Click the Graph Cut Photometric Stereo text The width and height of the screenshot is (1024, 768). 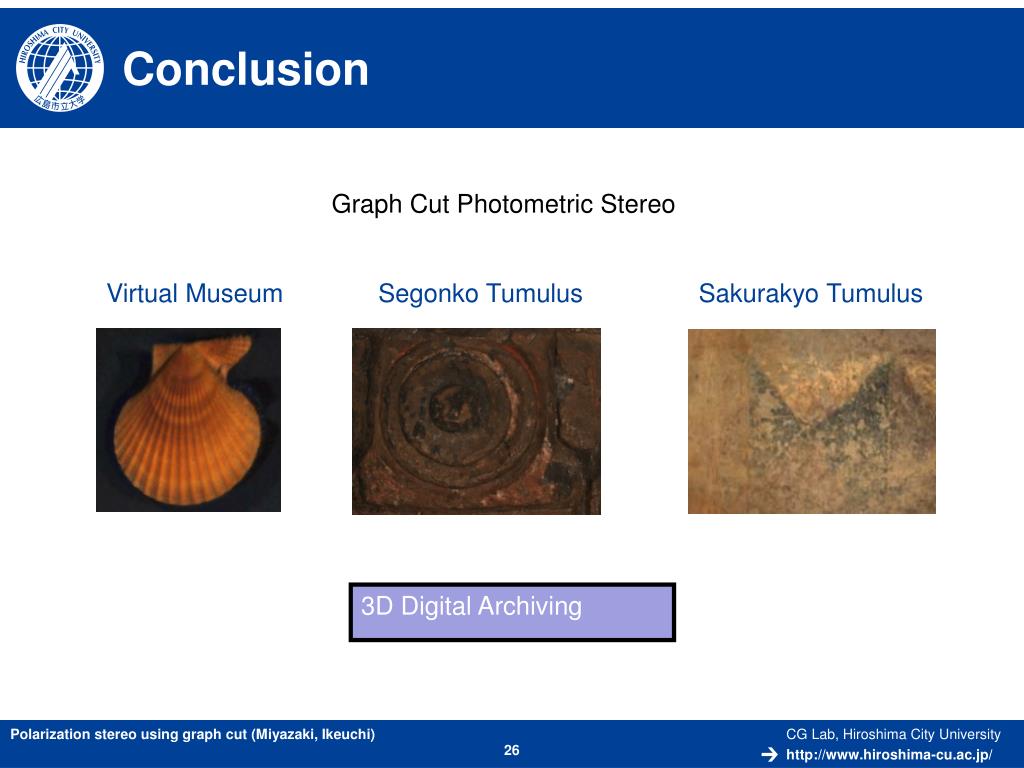(503, 204)
